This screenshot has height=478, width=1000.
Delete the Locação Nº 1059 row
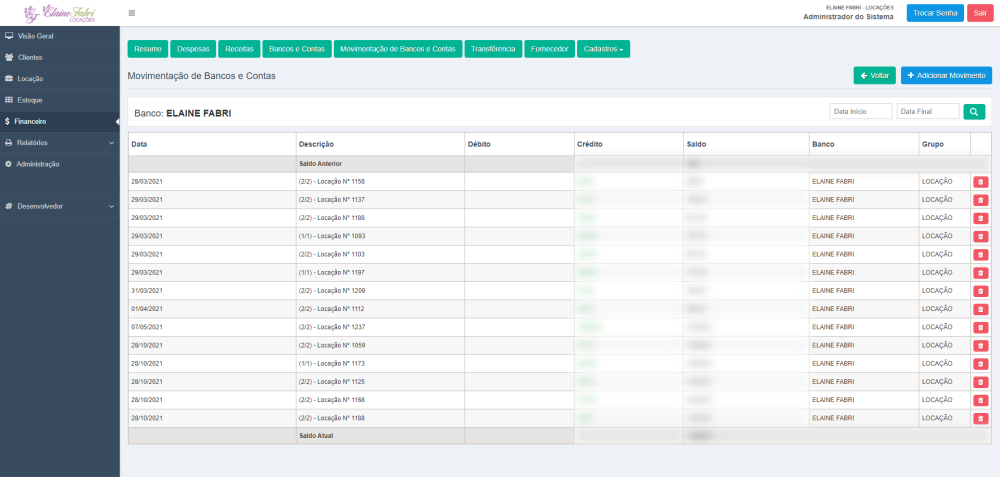(980, 346)
